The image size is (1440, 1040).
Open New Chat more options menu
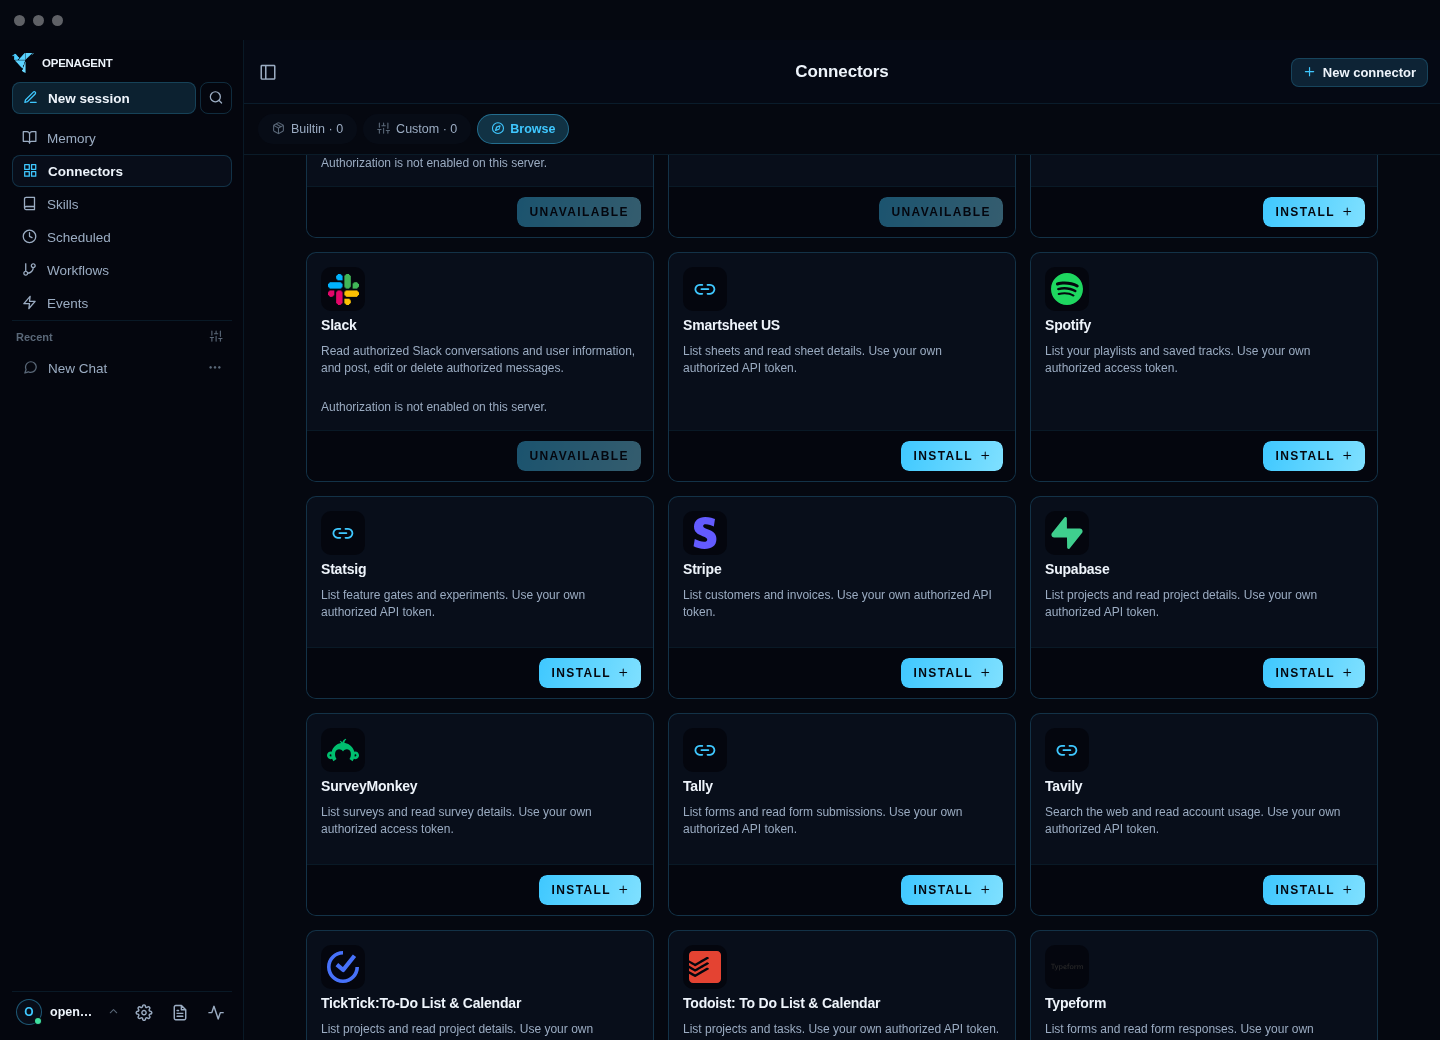point(215,368)
